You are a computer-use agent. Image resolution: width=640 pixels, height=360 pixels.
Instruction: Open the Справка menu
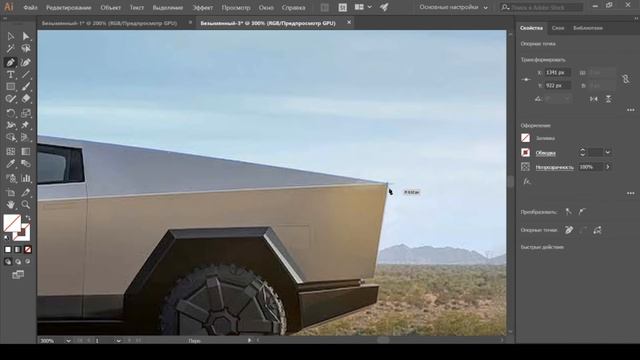coord(293,7)
